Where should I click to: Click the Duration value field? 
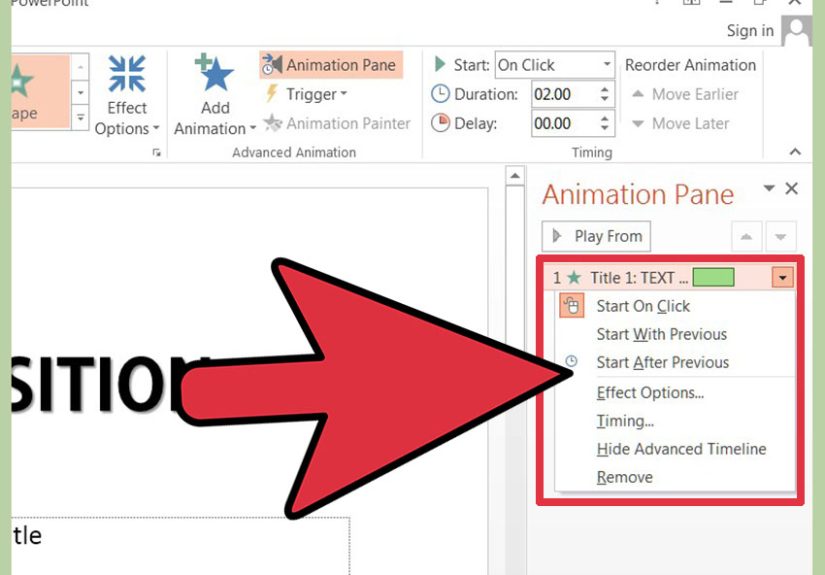564,94
